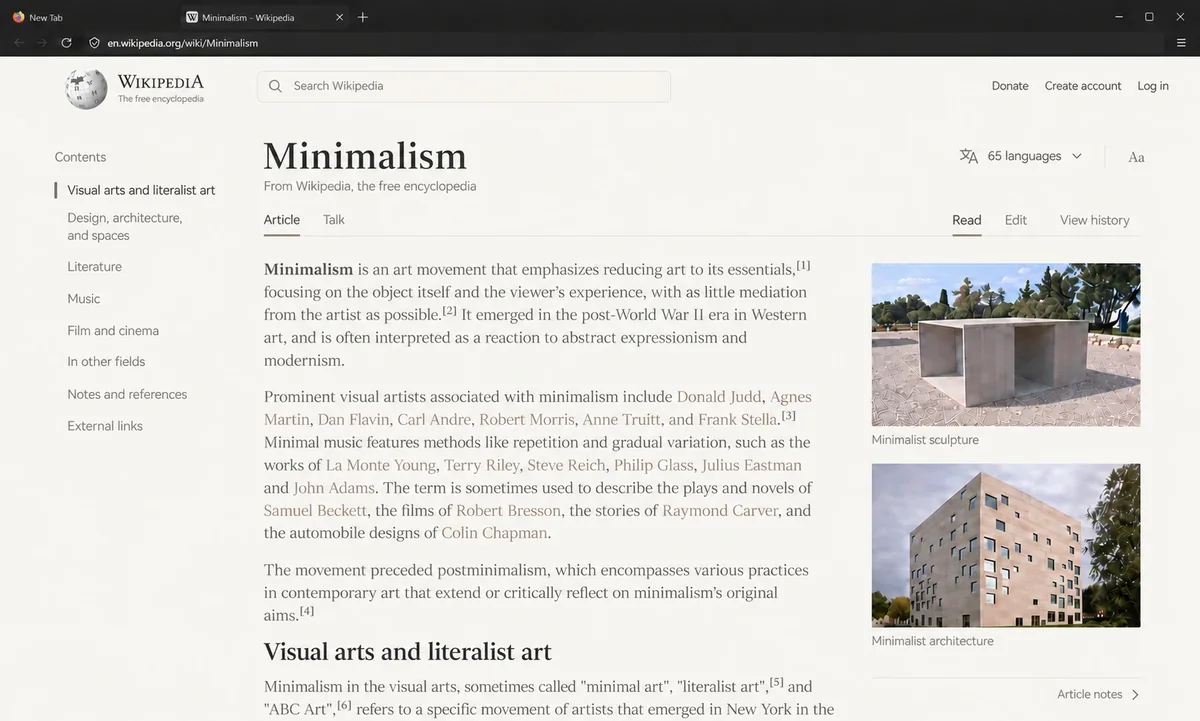Click the browser address bar URL
Viewport: 1200px width, 721px height.
point(183,43)
